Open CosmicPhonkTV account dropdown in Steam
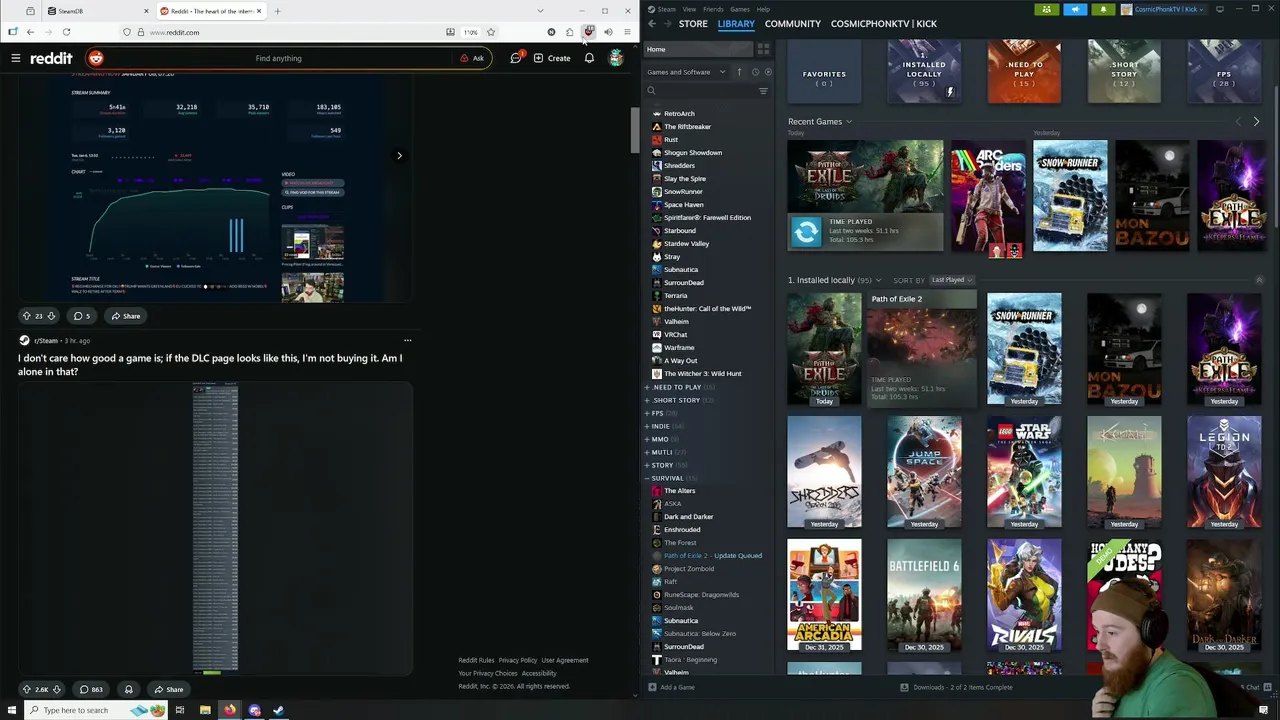The height and width of the screenshot is (720, 1280). 1163,9
